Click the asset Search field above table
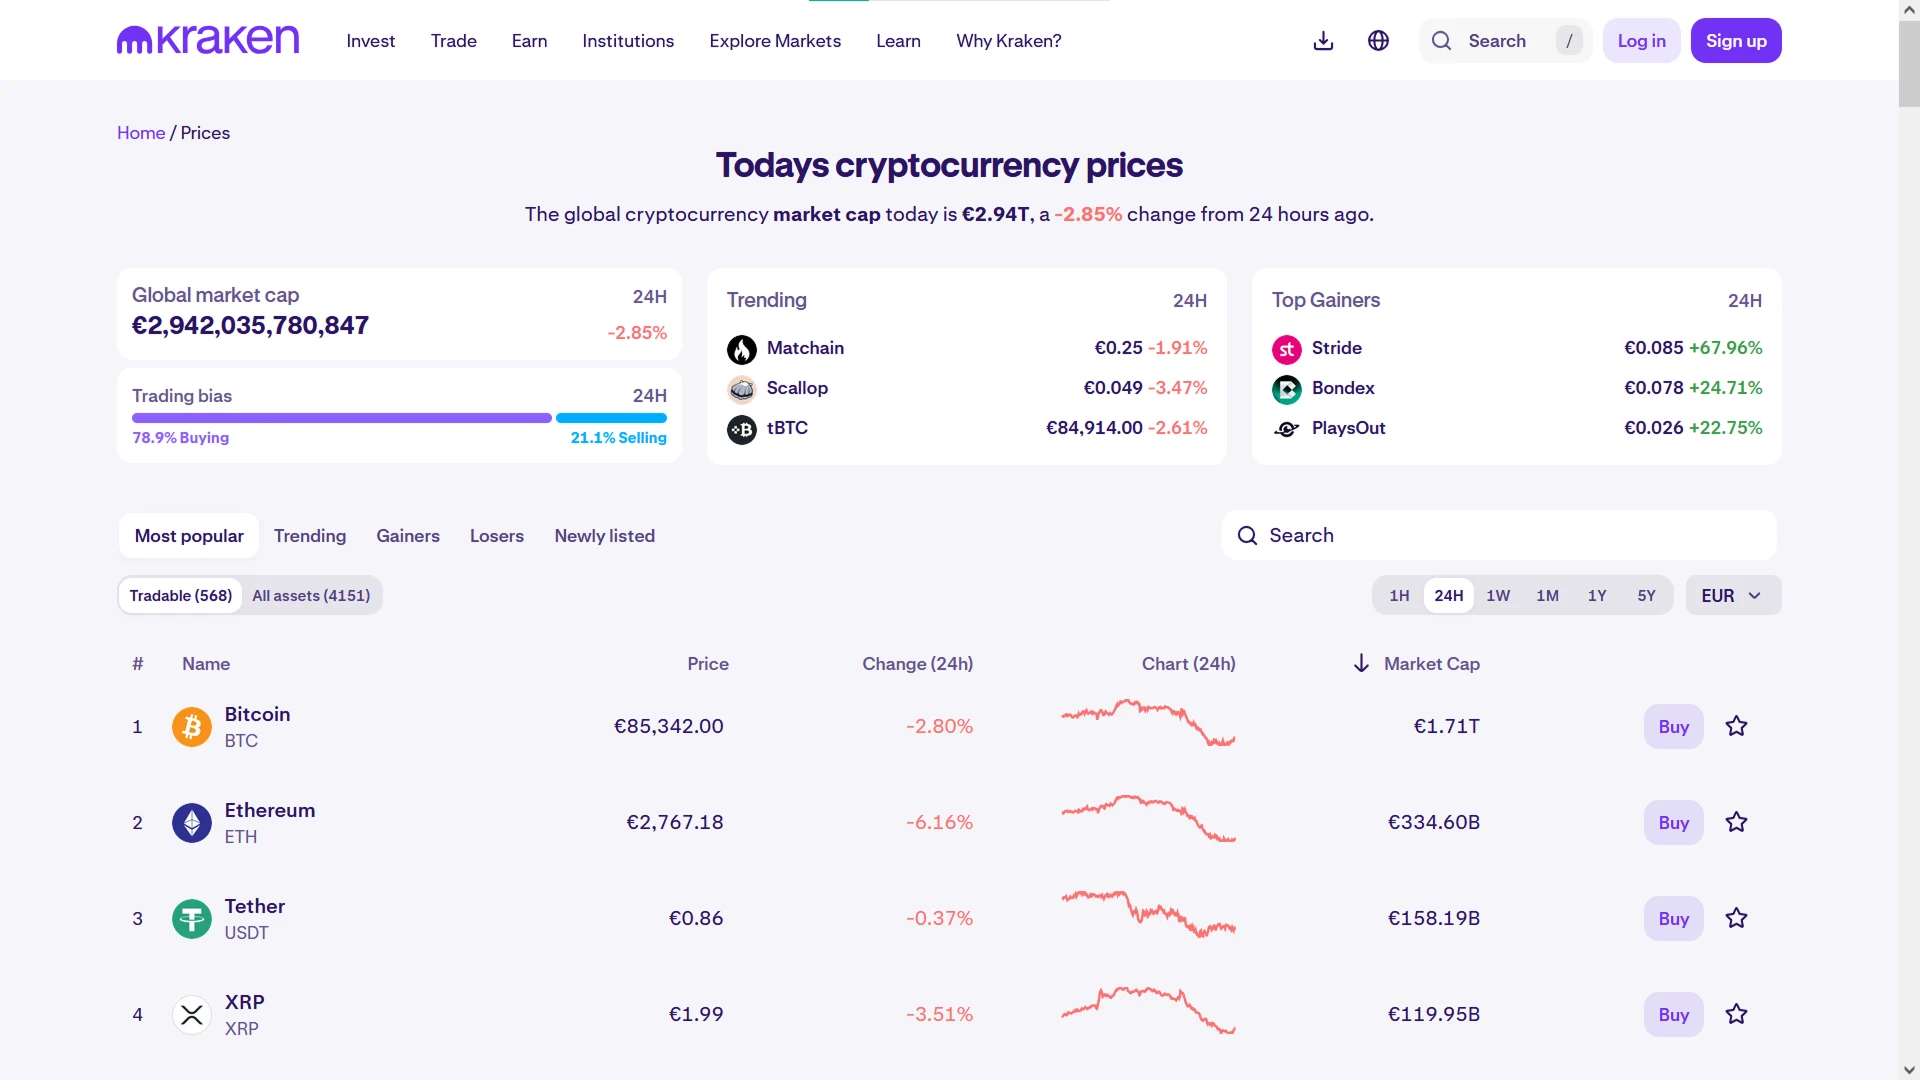This screenshot has height=1080, width=1920. [x=1500, y=536]
